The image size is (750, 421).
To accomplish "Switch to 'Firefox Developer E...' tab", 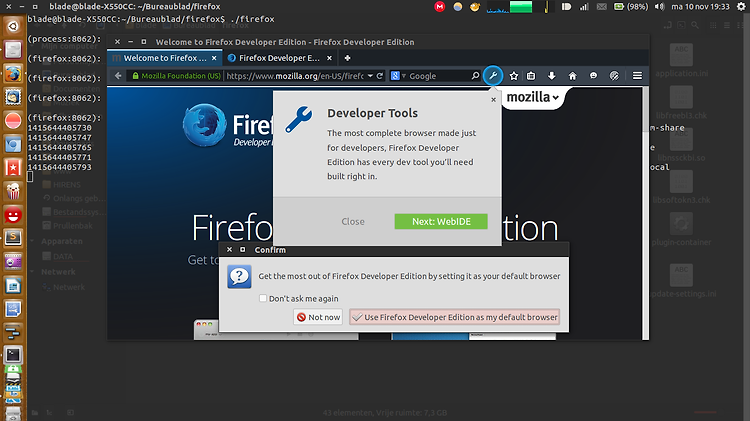I will coord(280,58).
